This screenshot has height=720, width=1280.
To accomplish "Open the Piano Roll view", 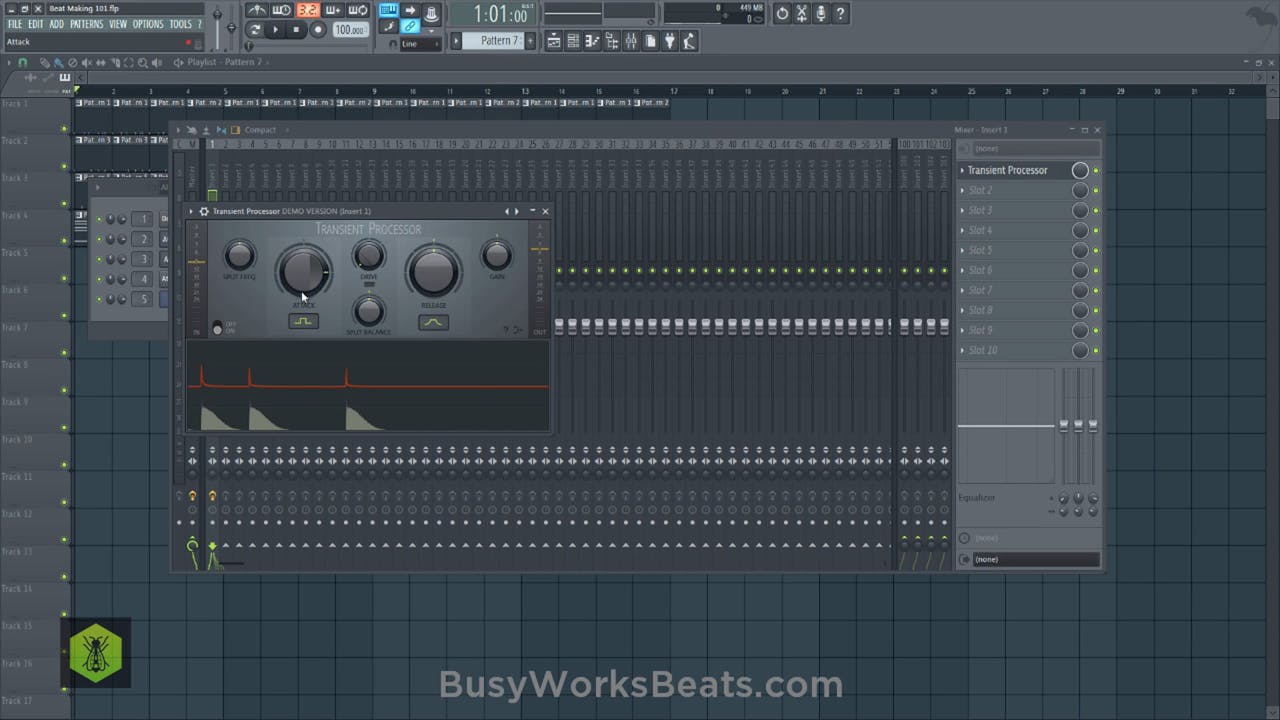I will [593, 40].
